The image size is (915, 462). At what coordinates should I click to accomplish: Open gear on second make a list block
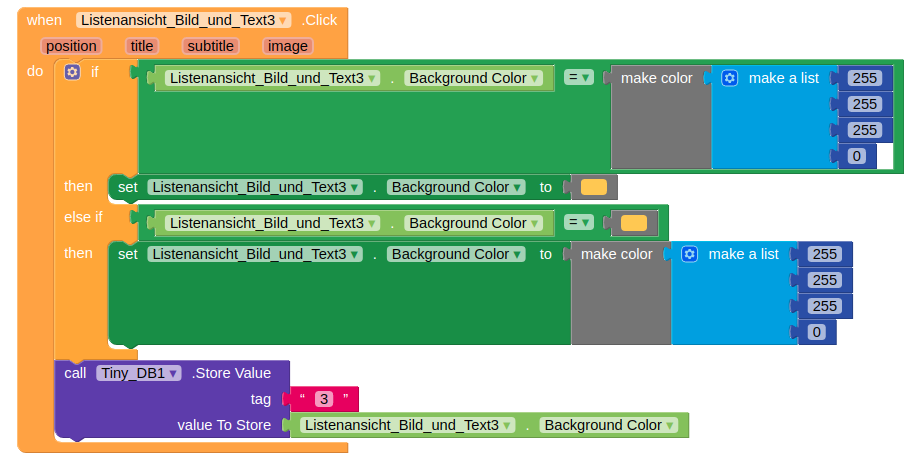click(x=689, y=254)
